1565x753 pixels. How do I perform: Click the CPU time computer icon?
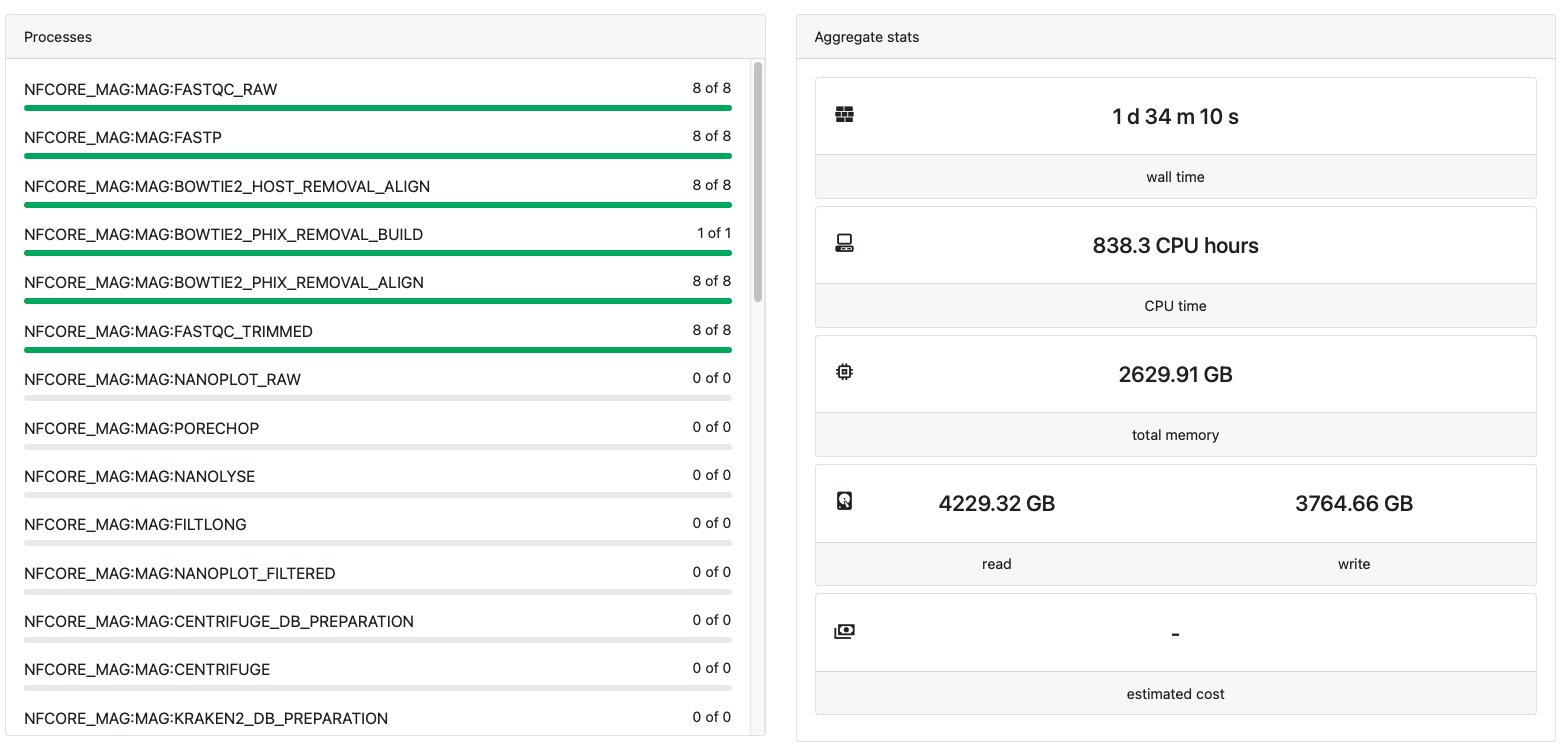(x=845, y=243)
